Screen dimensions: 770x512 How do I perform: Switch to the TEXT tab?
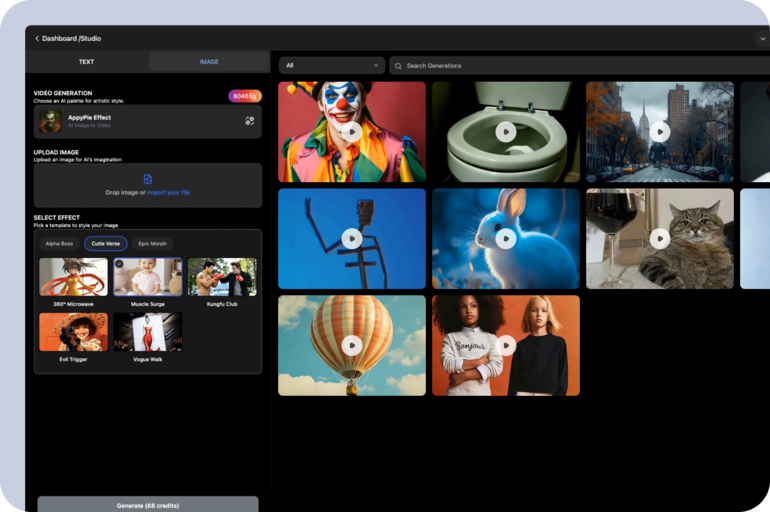(87, 62)
